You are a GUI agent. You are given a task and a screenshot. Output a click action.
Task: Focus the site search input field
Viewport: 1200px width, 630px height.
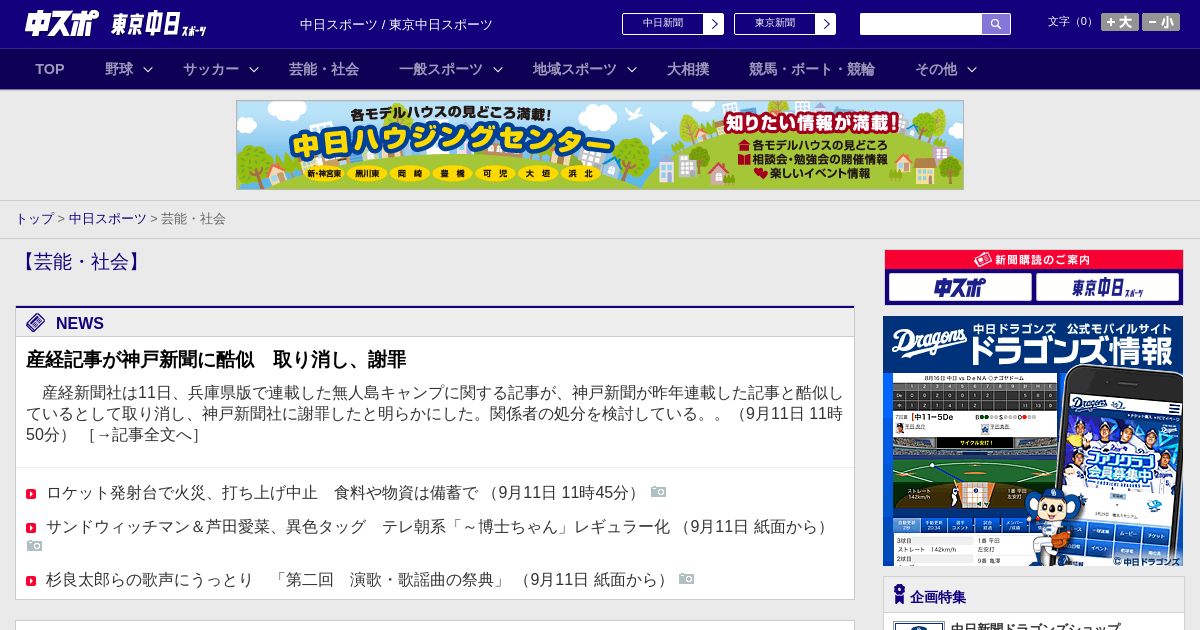(x=921, y=24)
